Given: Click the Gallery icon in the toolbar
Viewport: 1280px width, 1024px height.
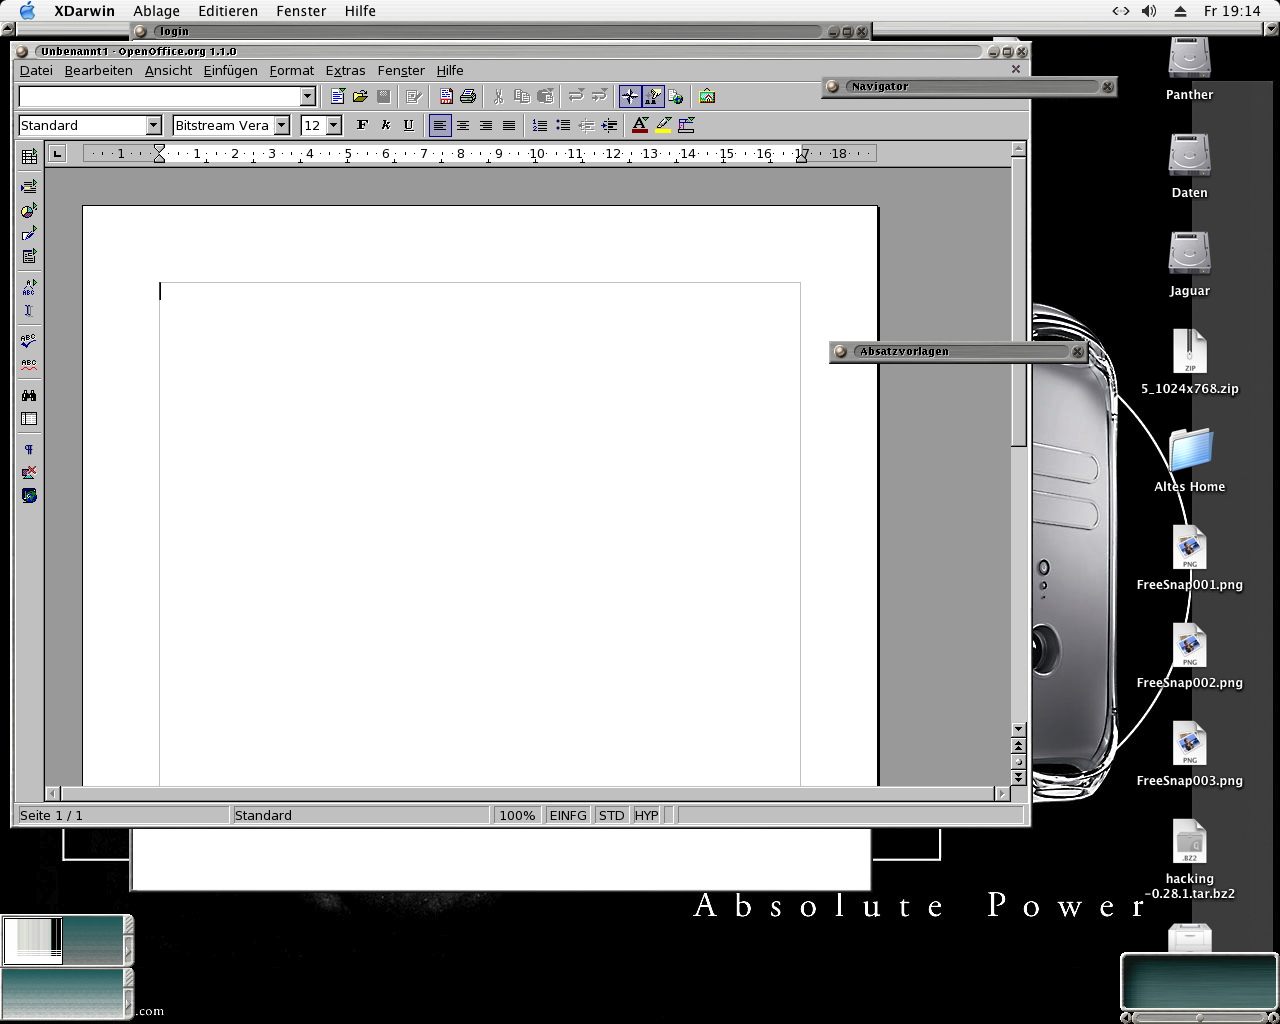Looking at the screenshot, I should click(707, 97).
